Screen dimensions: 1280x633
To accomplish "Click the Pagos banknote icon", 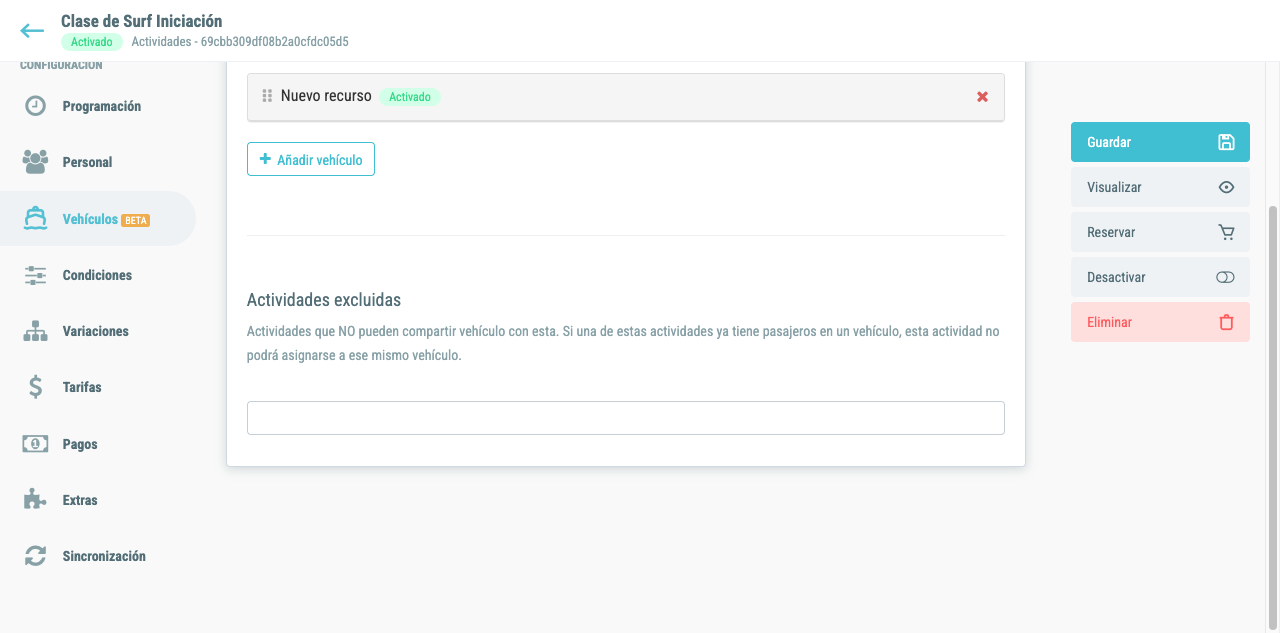I will [x=35, y=444].
